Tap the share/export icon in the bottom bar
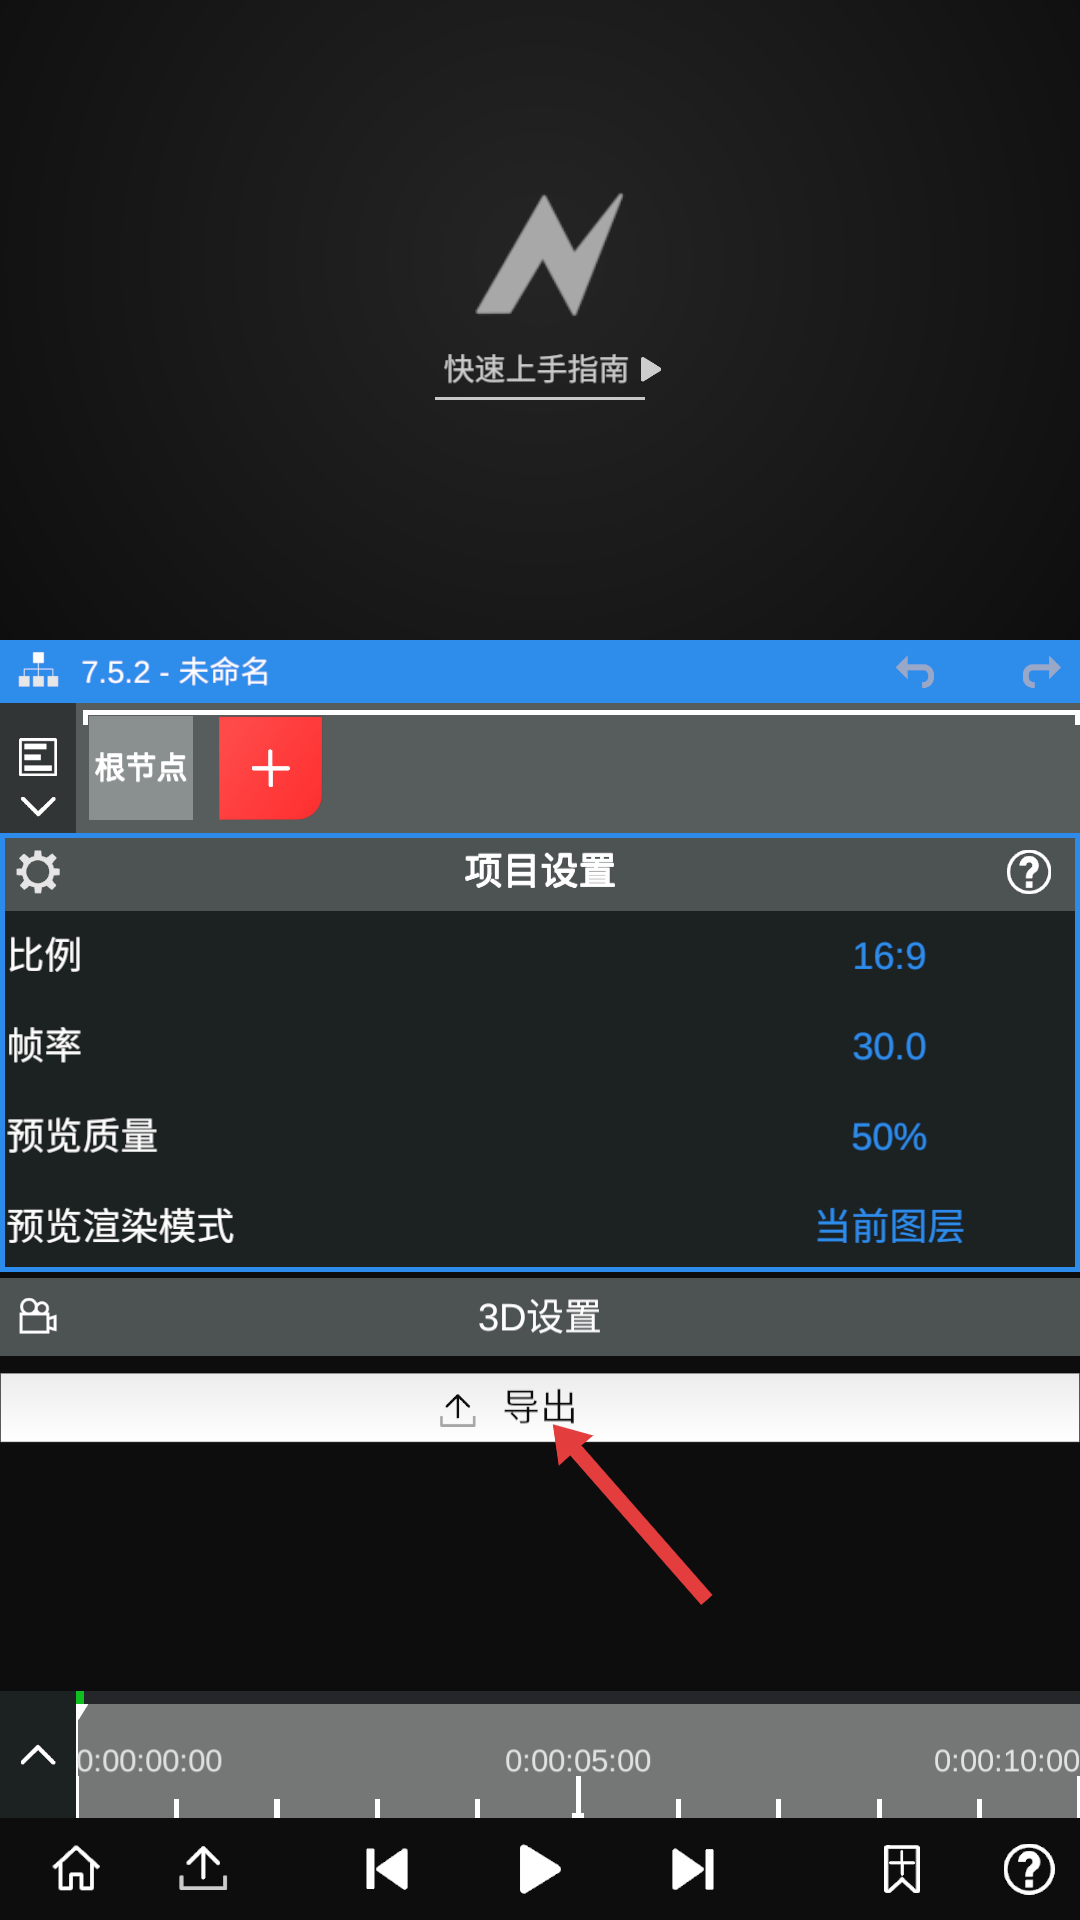Viewport: 1080px width, 1920px height. click(203, 1869)
